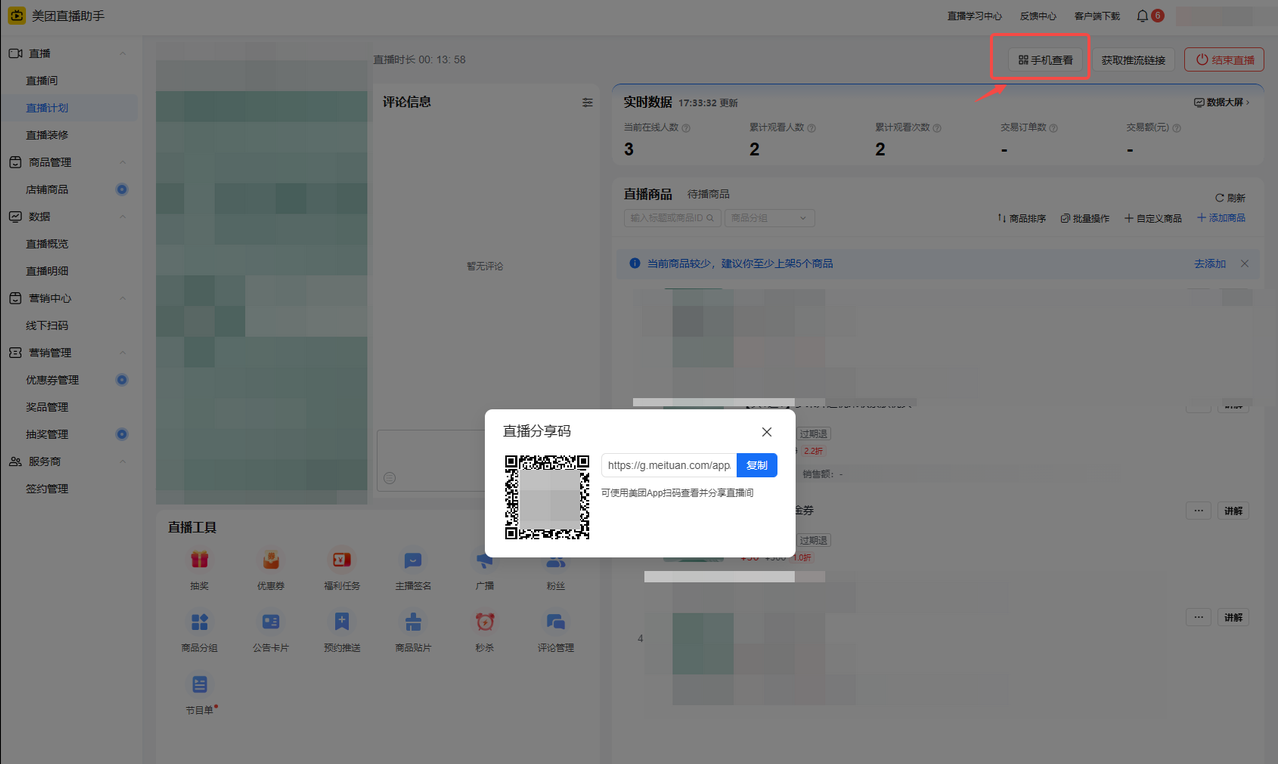Open the 评论管理 live tool

pyautogui.click(x=556, y=622)
